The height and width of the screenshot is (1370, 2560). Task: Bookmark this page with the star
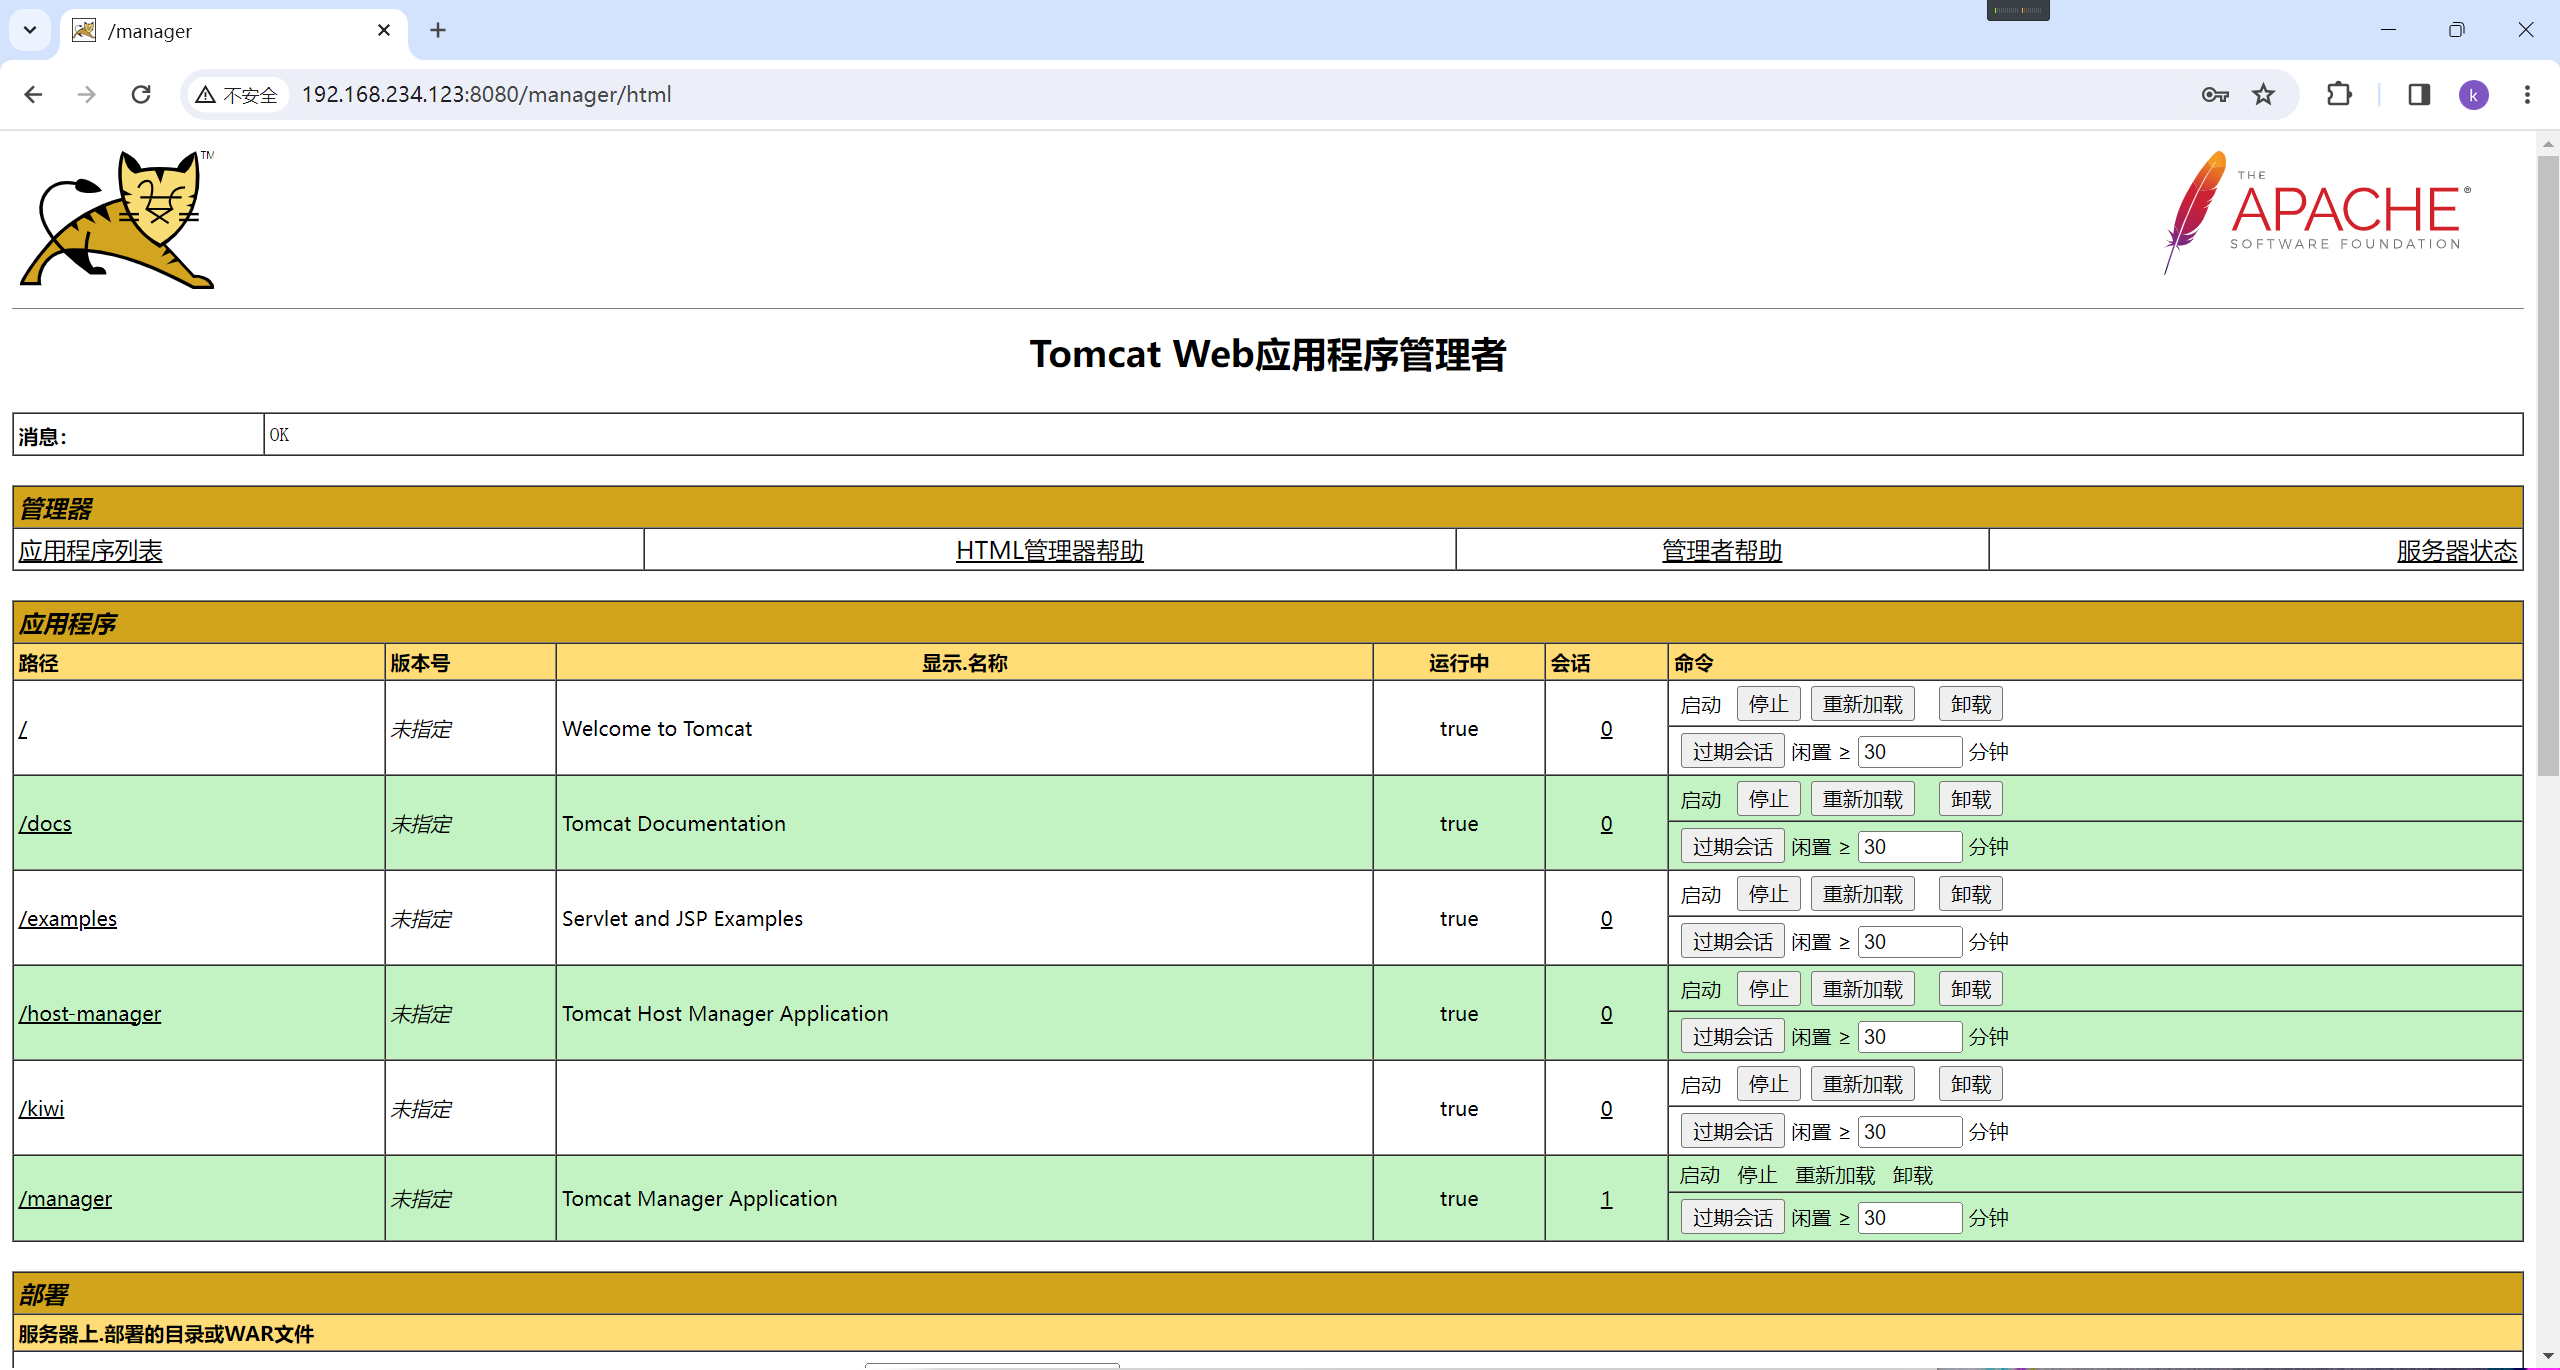[x=2263, y=94]
